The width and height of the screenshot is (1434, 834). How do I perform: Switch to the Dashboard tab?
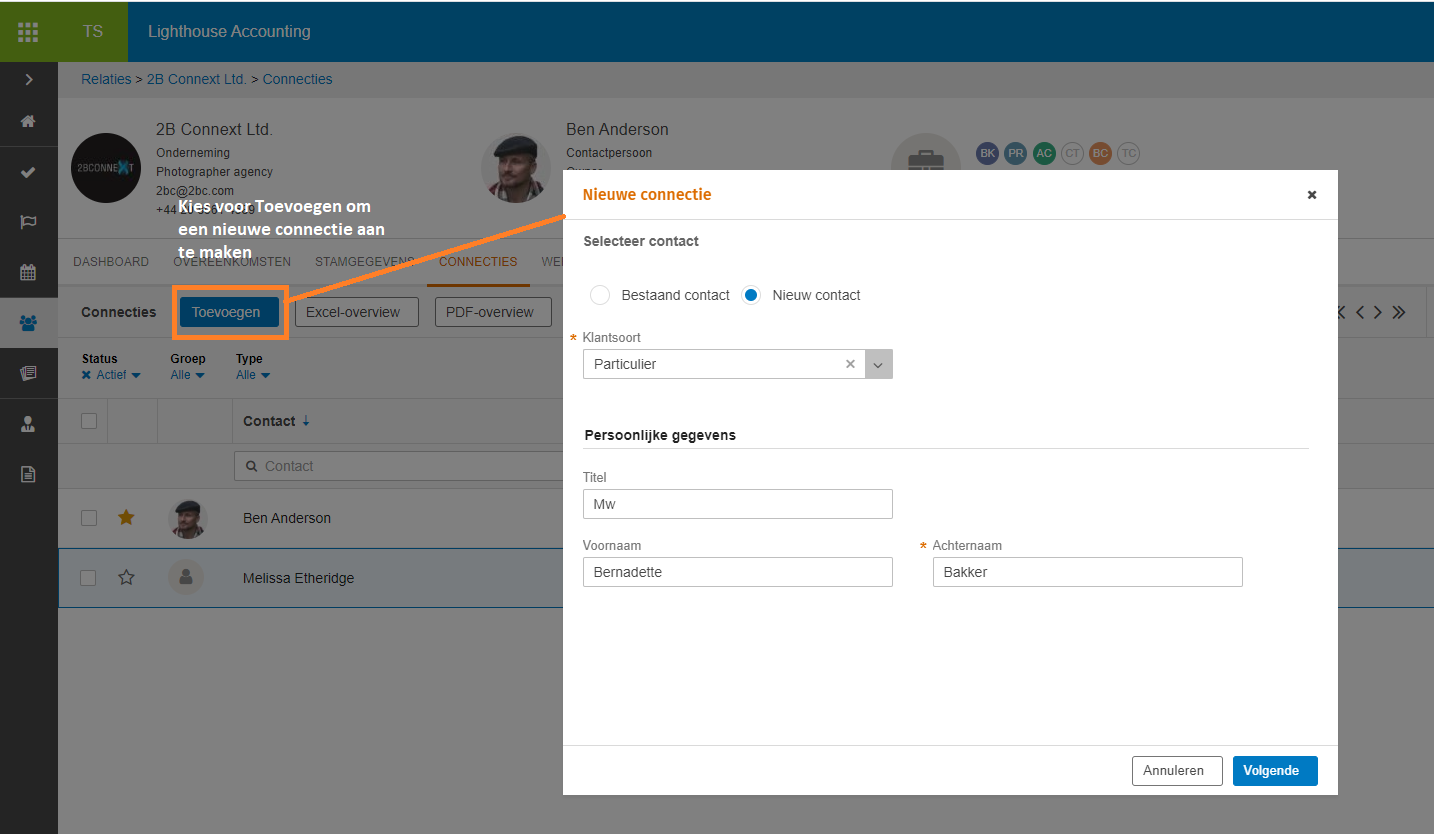(111, 262)
